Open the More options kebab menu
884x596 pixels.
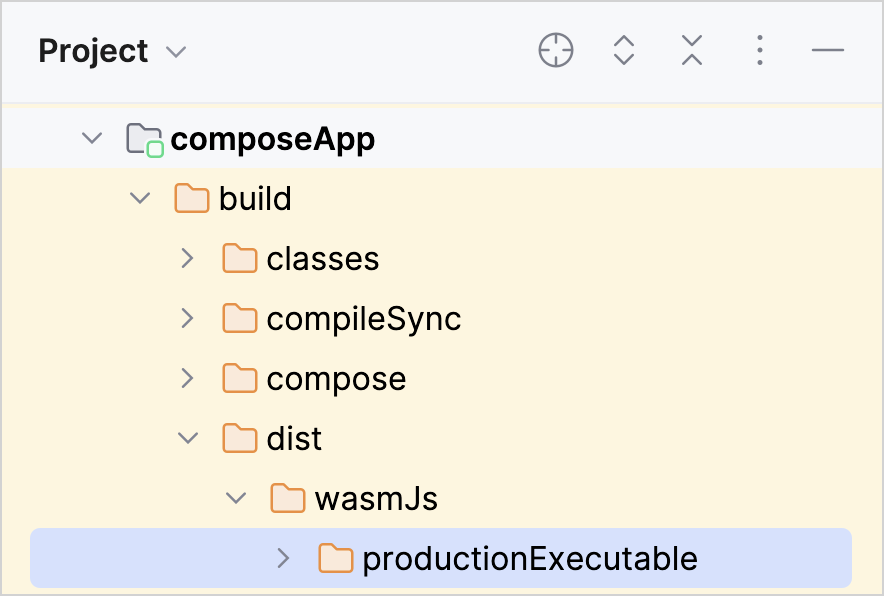759,50
